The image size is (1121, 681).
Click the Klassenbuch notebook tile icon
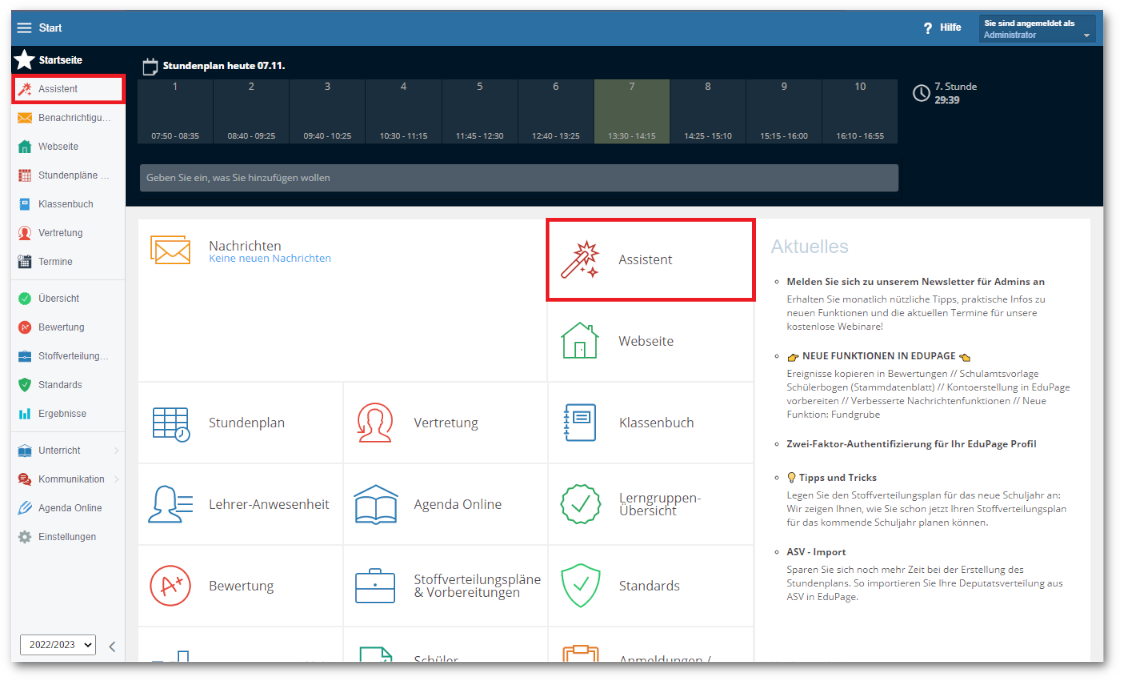pyautogui.click(x=580, y=422)
